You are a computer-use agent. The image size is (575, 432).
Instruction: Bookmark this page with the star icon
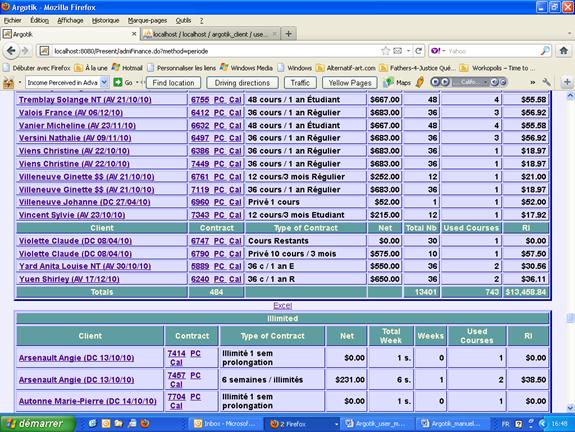(x=385, y=51)
